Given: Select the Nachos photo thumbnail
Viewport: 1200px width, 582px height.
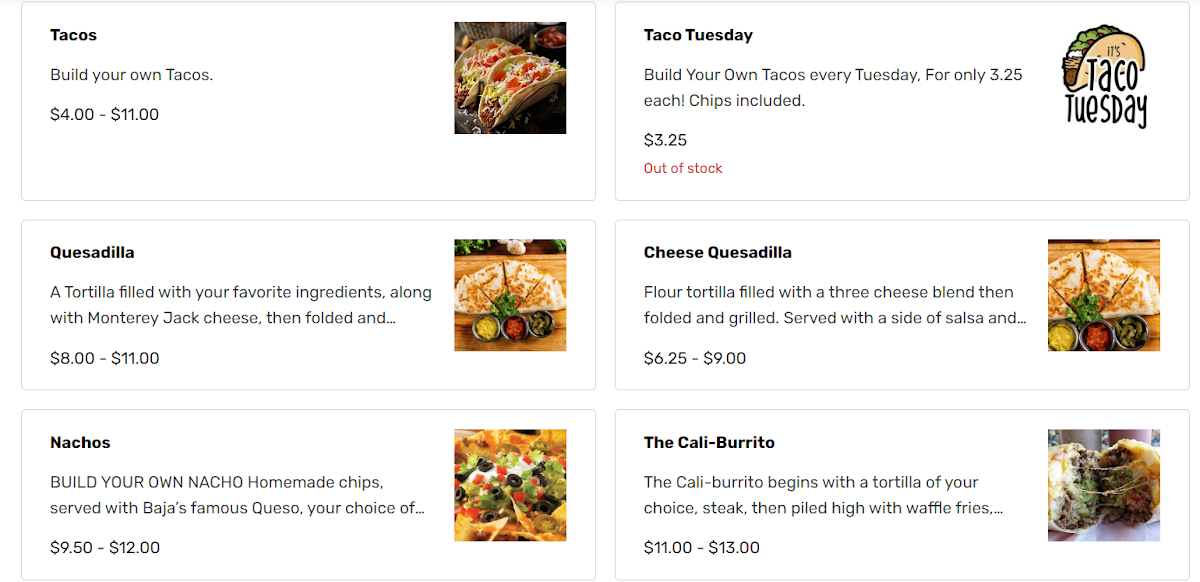Looking at the screenshot, I should 510,485.
